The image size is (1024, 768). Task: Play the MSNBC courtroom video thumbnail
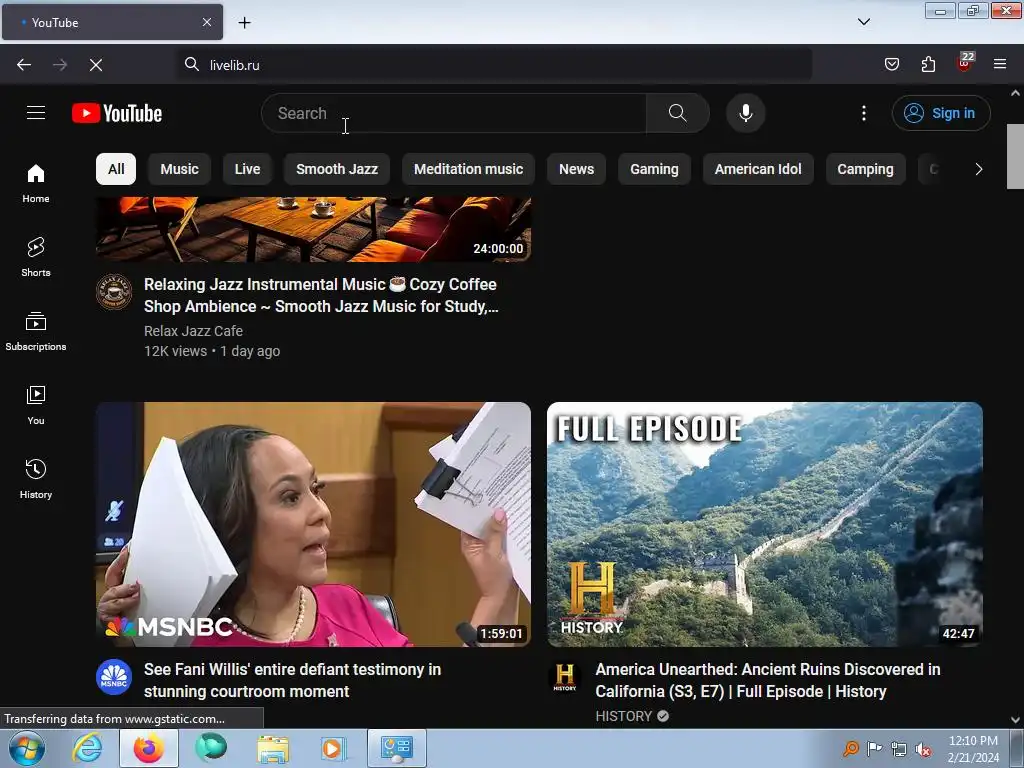pos(313,524)
